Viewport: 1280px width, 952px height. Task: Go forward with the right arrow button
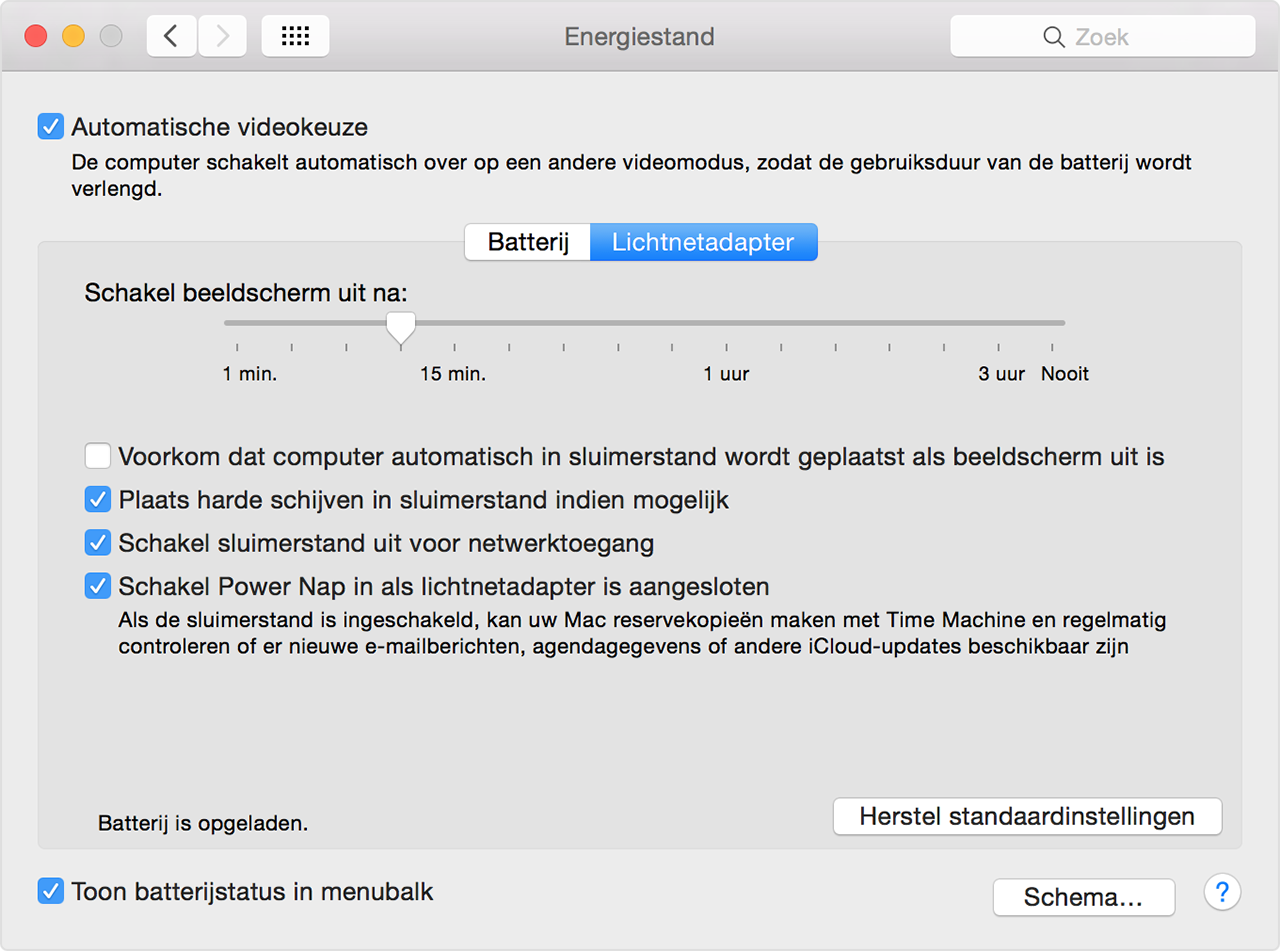tap(222, 37)
